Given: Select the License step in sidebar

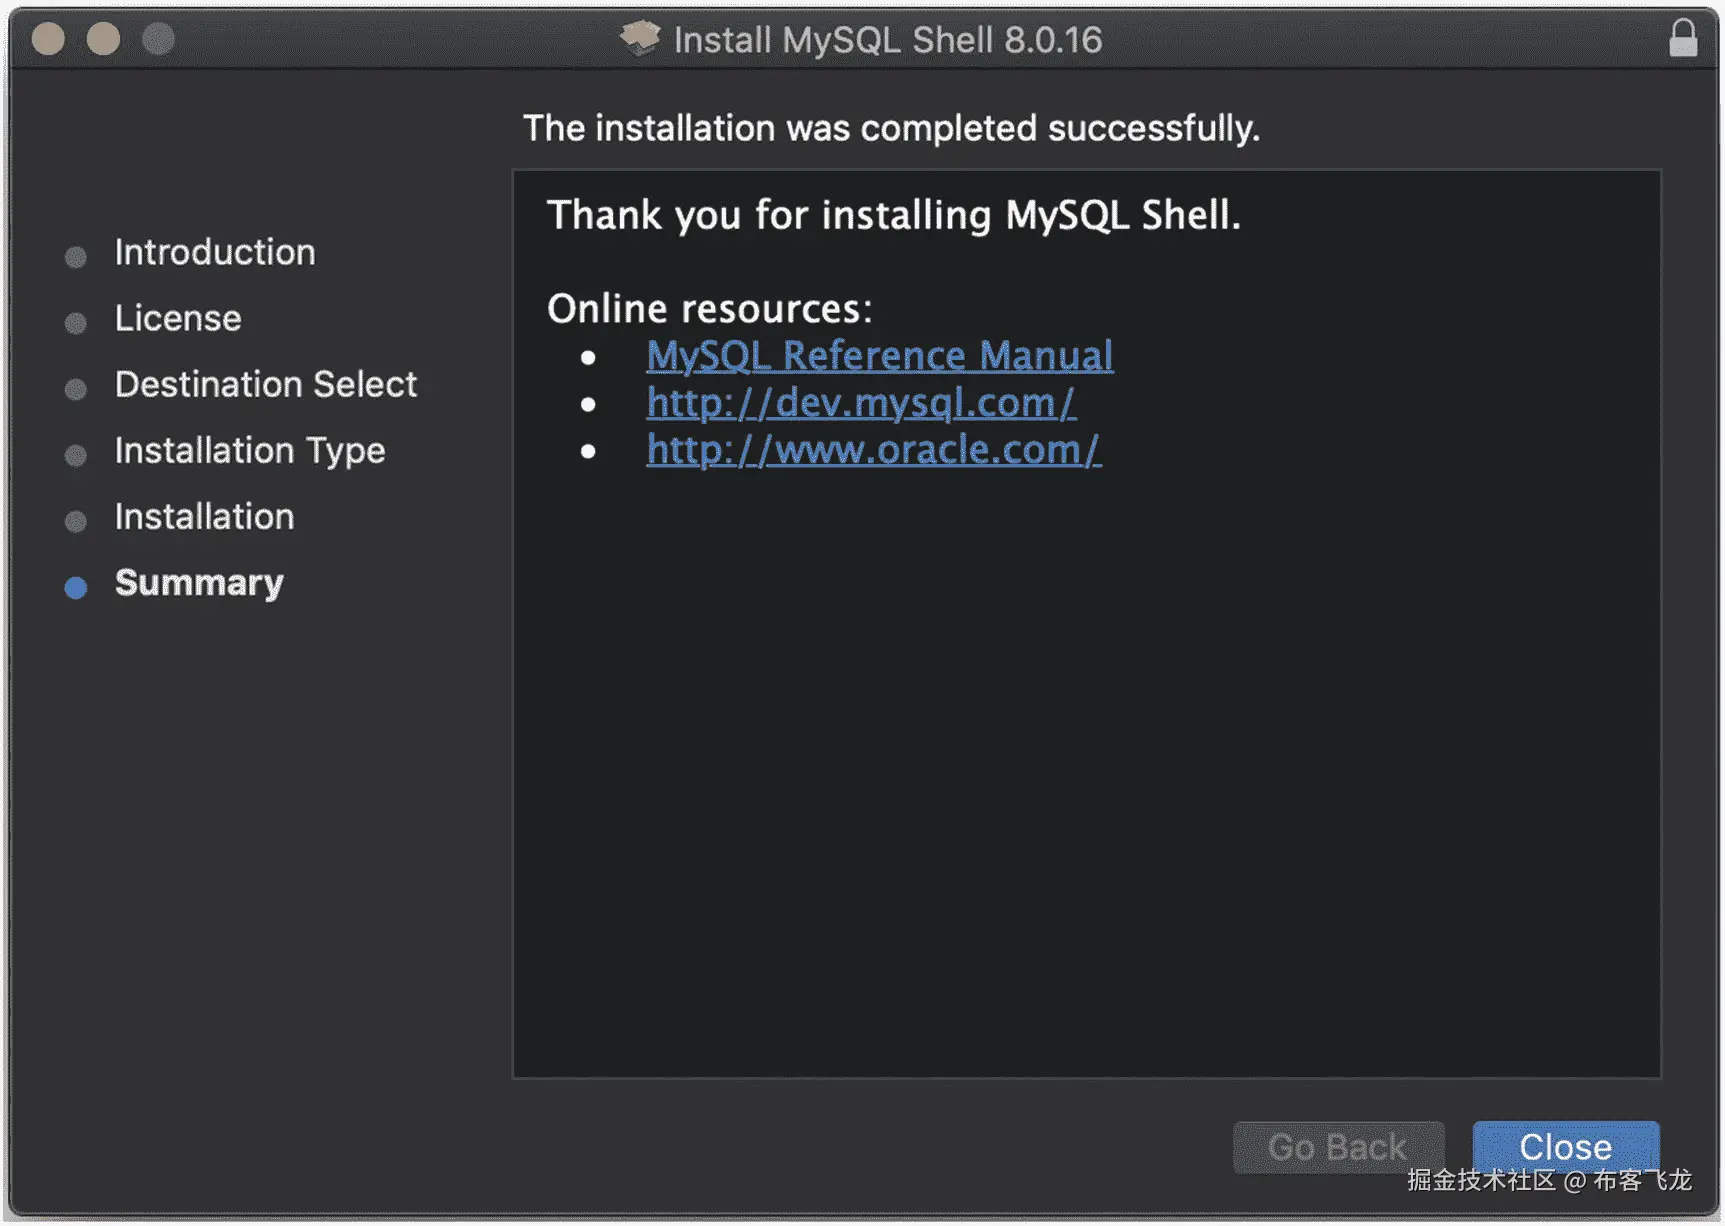Looking at the screenshot, I should 177,318.
